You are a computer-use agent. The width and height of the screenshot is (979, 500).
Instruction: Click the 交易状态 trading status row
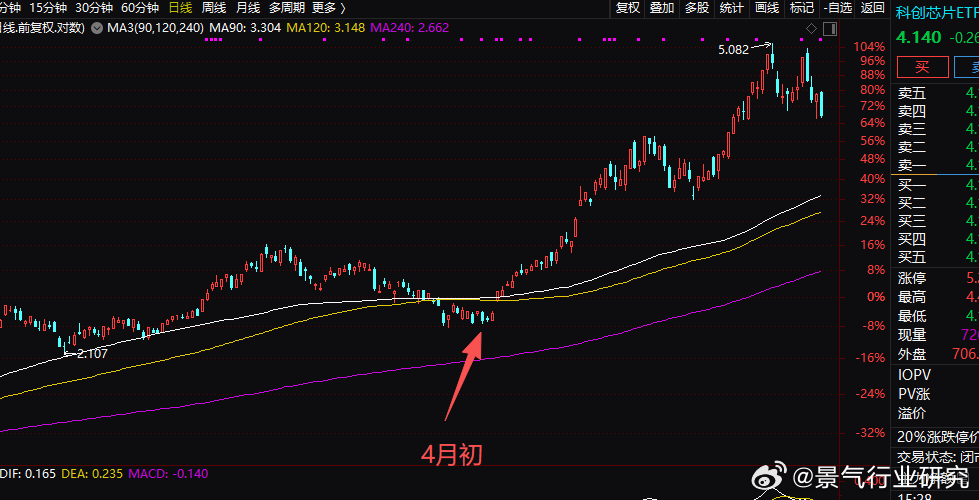[x=938, y=456]
